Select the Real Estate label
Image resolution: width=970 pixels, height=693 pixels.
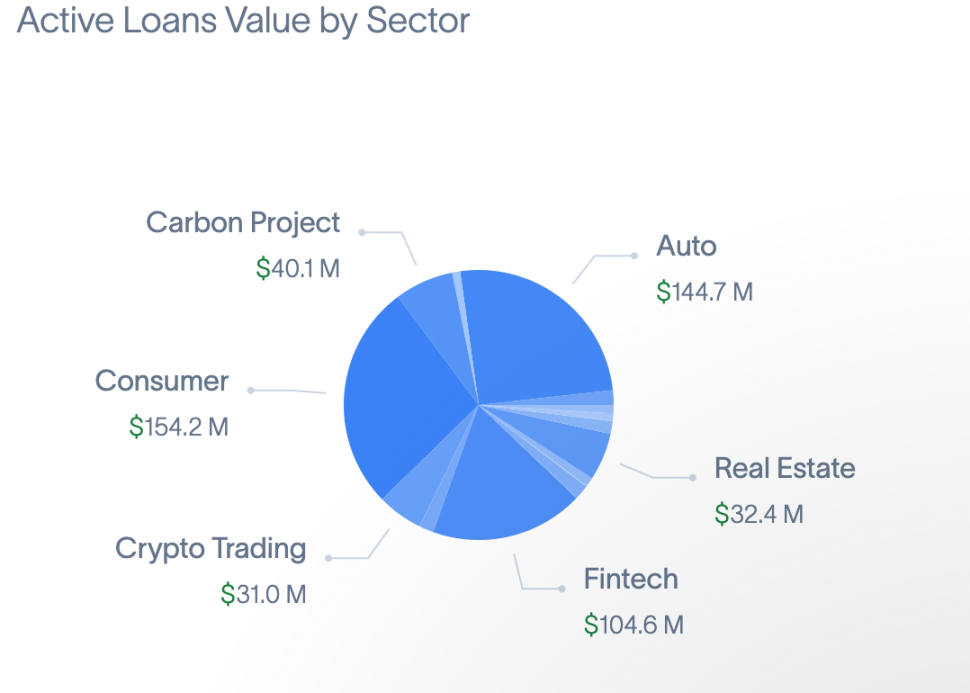pos(784,468)
